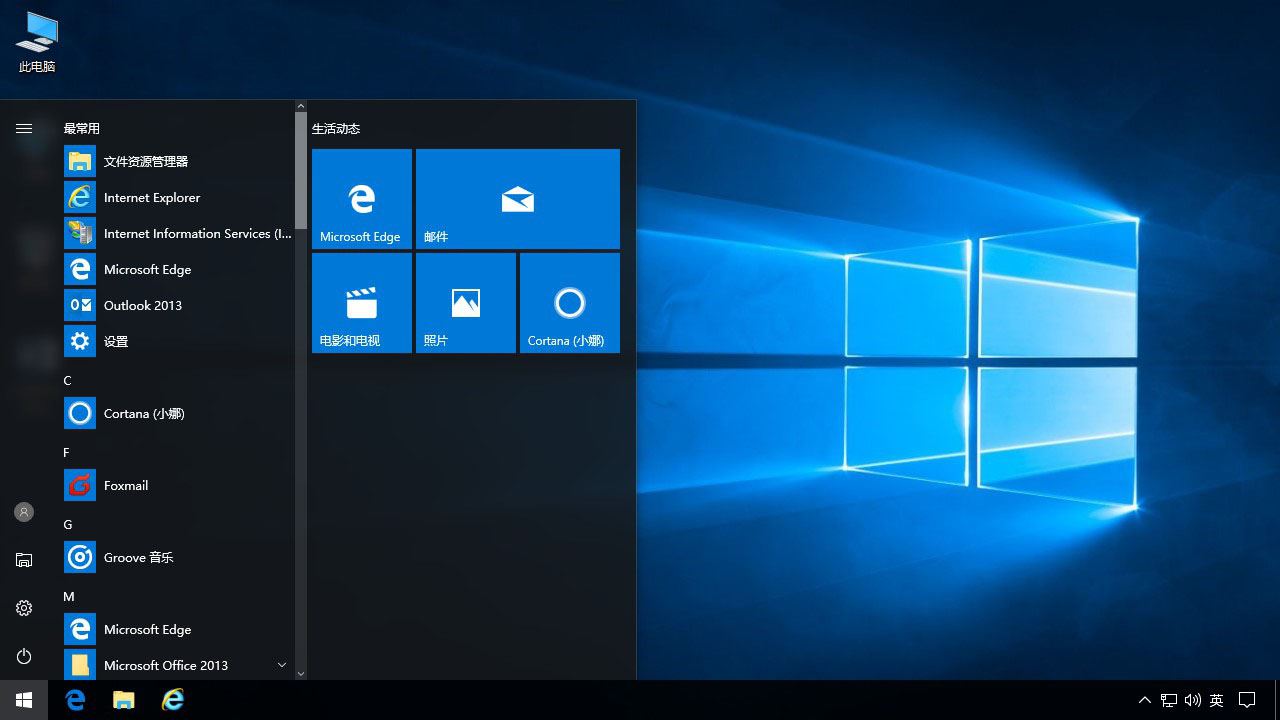Open Settings gear in Start sidebar
Viewport: 1280px width, 720px height.
pos(24,608)
